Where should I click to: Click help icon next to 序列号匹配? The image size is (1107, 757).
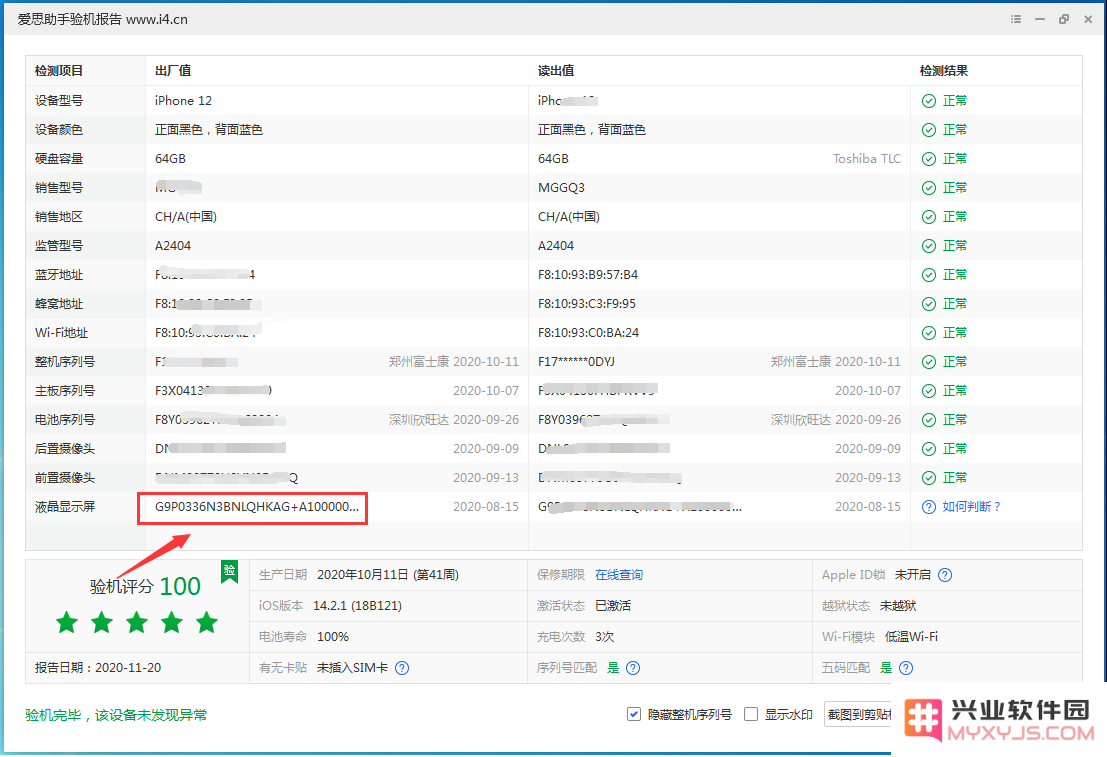(633, 668)
